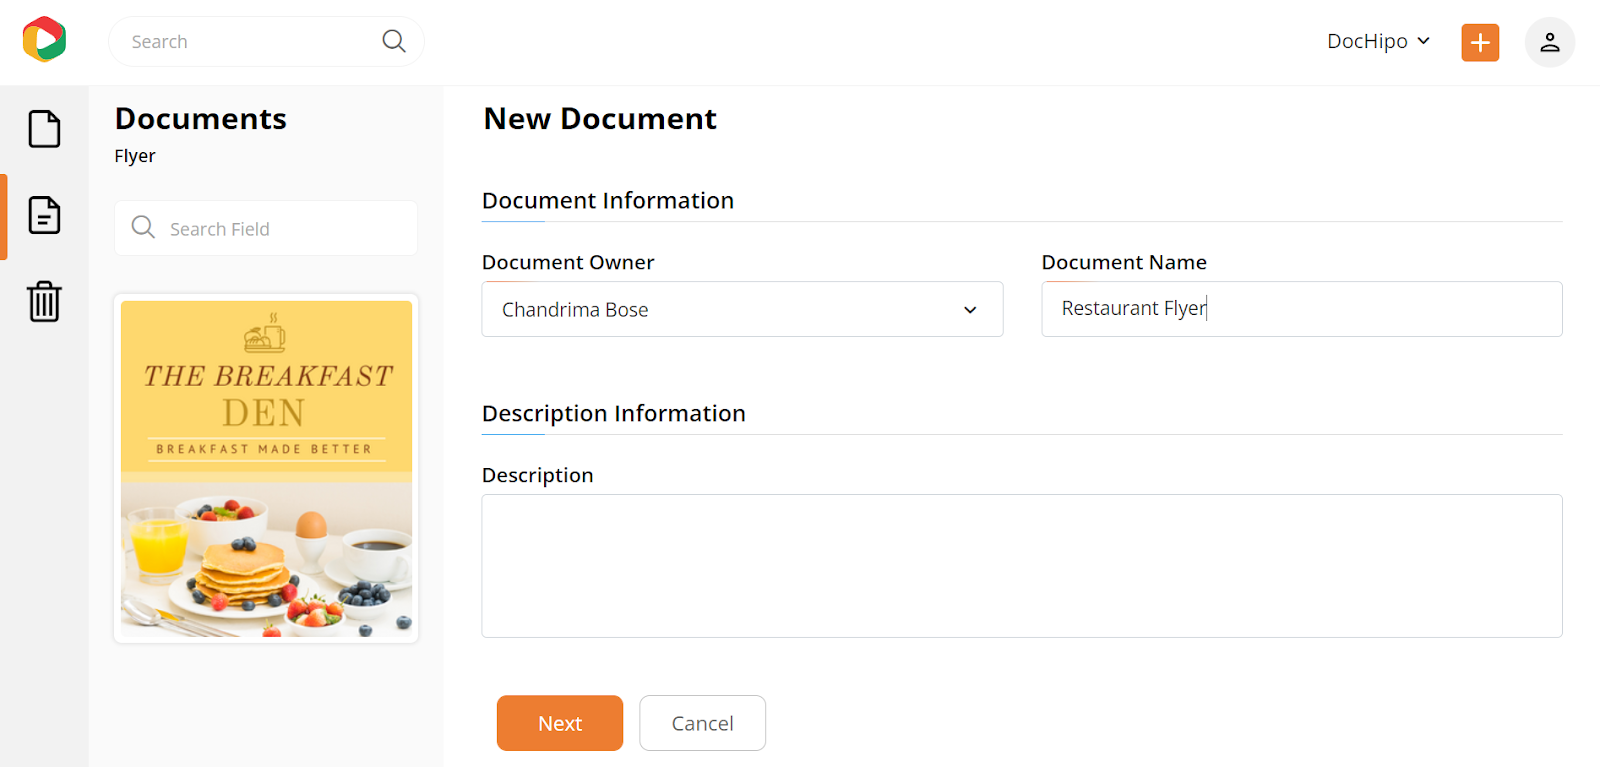This screenshot has height=767, width=1600.
Task: Click the DocHipo logo icon
Action: coord(44,40)
